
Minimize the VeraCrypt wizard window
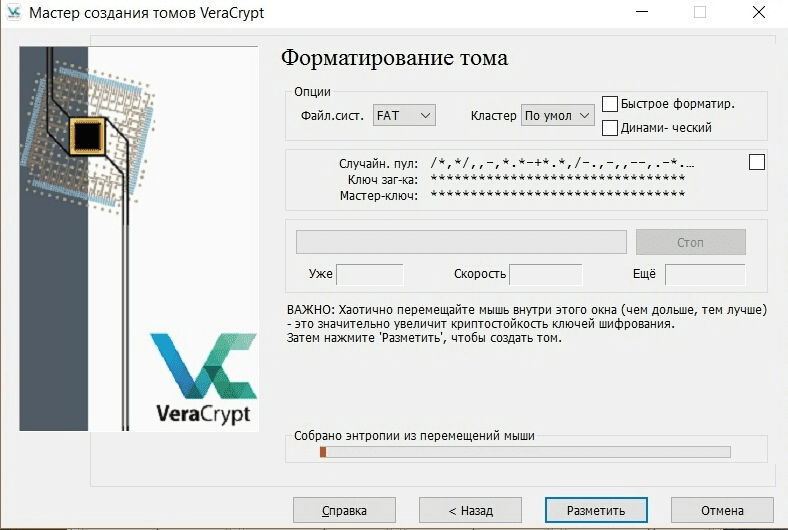coord(642,12)
